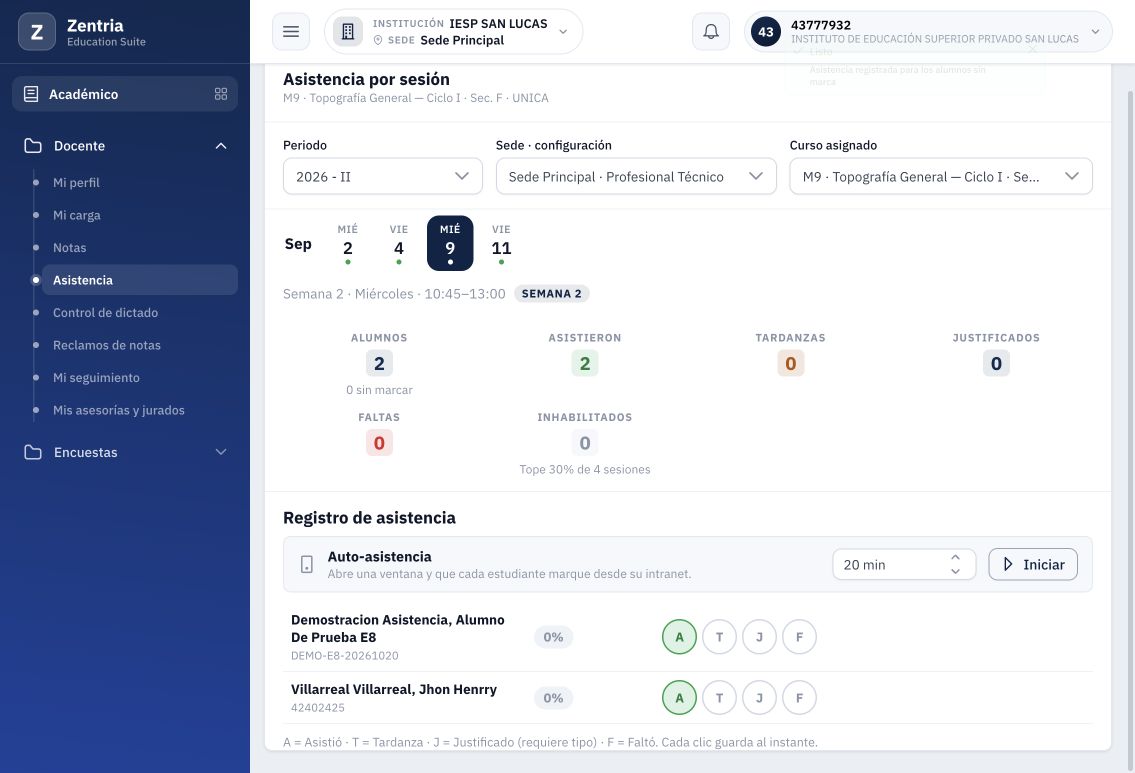Open the Sede configuración dropdown
Viewport: 1135px width, 773px height.
click(x=636, y=177)
